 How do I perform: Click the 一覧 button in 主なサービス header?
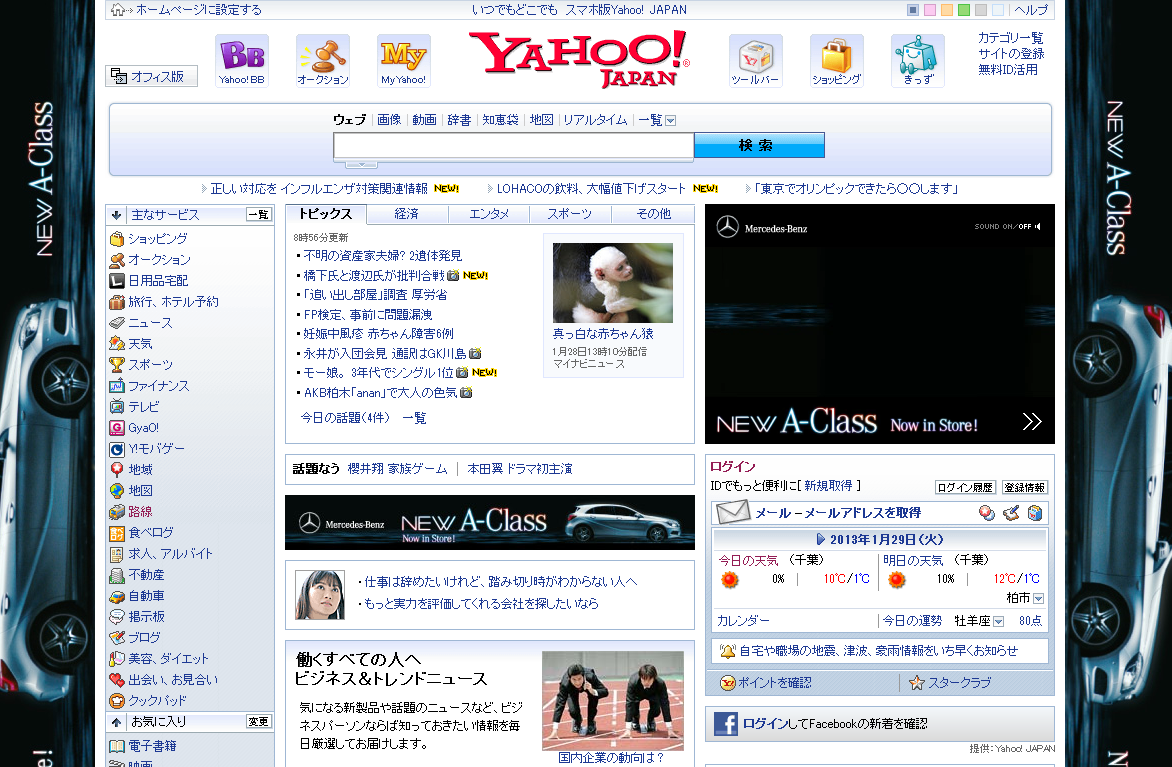[259, 215]
